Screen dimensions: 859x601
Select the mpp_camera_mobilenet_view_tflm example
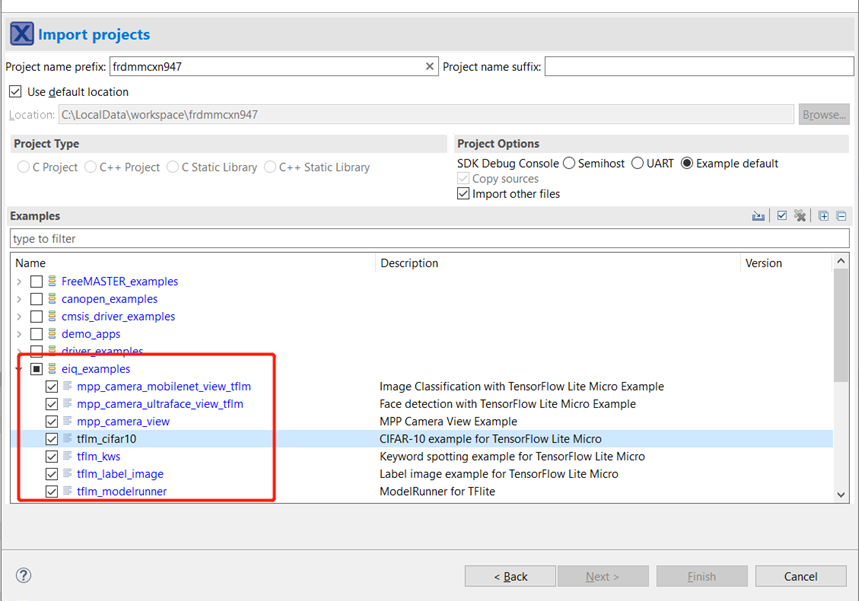164,387
